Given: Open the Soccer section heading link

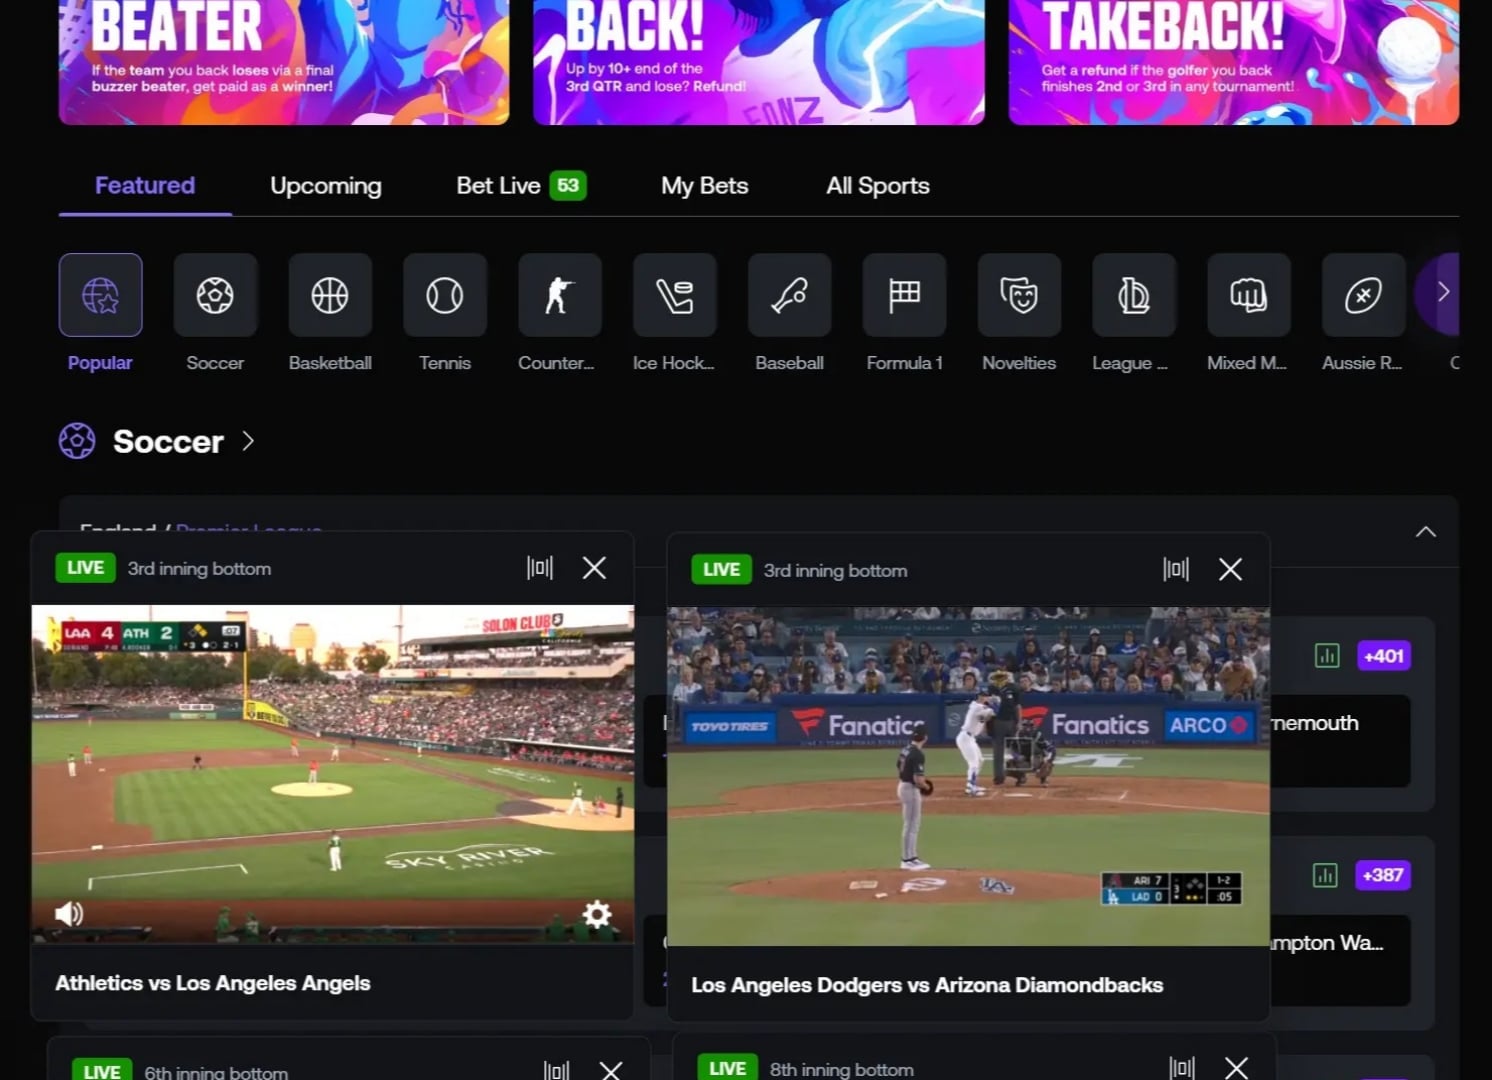Looking at the screenshot, I should (x=168, y=441).
